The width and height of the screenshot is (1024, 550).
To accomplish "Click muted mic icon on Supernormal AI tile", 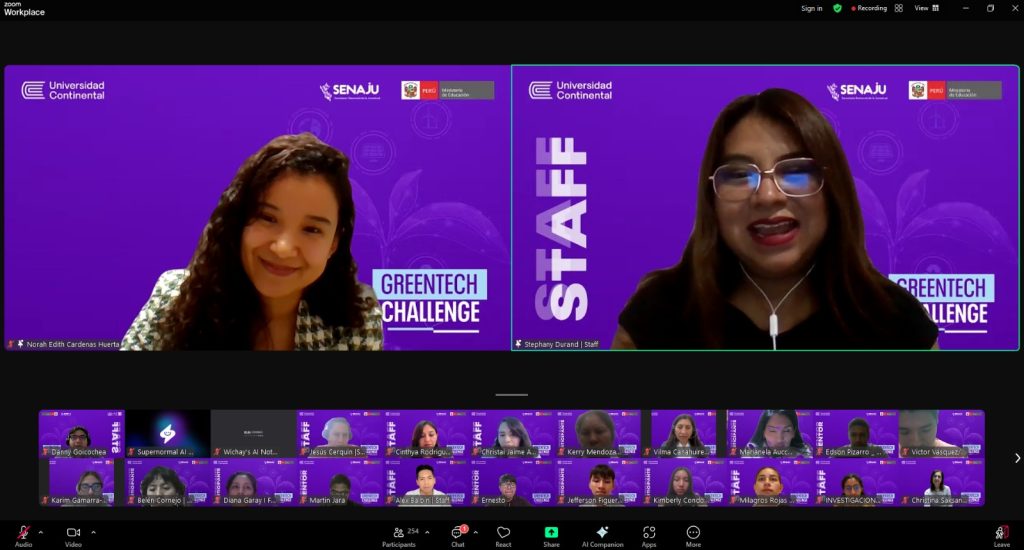I will 132,451.
